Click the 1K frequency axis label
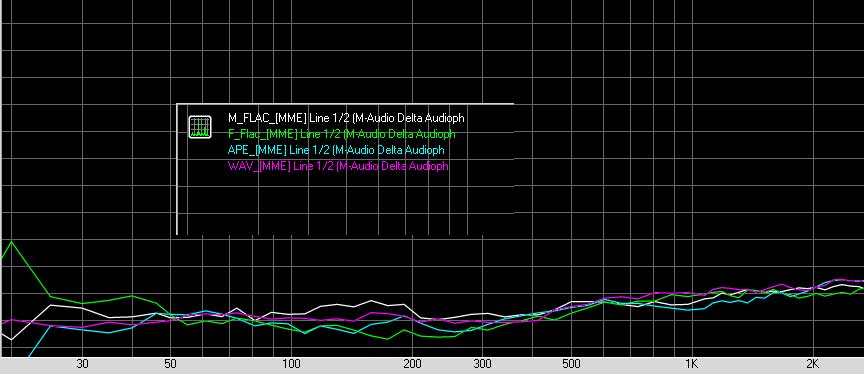The image size is (864, 374). [x=692, y=364]
